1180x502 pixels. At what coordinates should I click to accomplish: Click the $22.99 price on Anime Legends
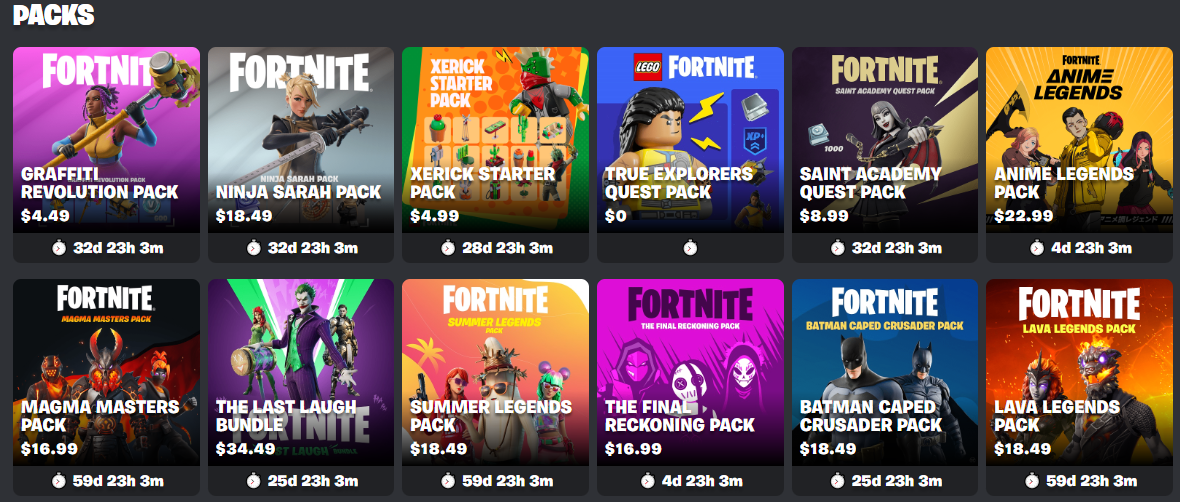point(1023,217)
